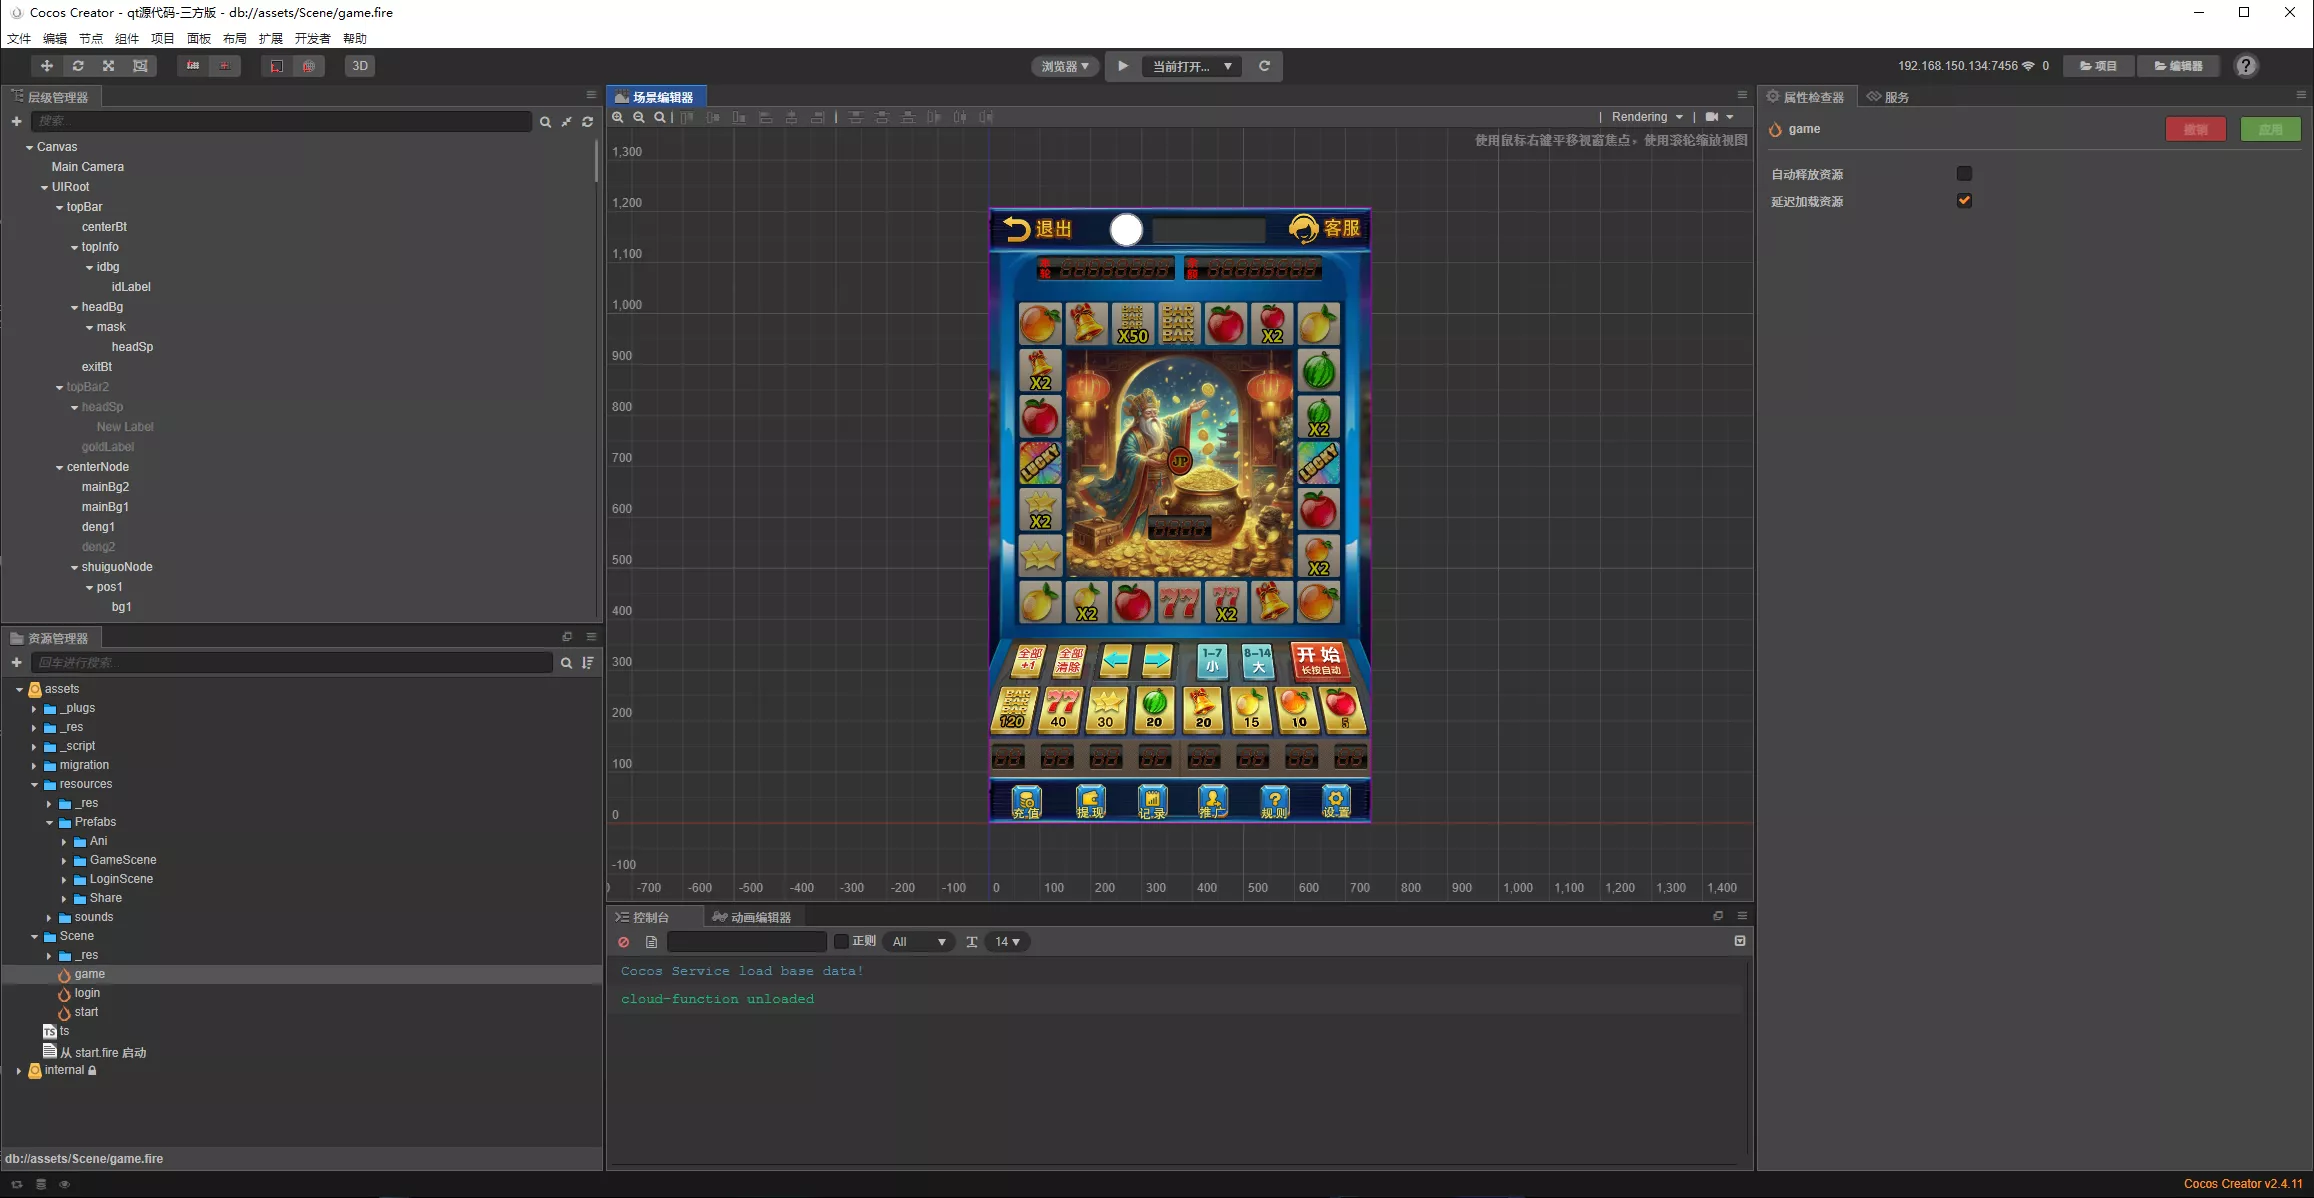The height and width of the screenshot is (1198, 2314).
Task: Open the 节点 menu
Action: tap(91, 38)
